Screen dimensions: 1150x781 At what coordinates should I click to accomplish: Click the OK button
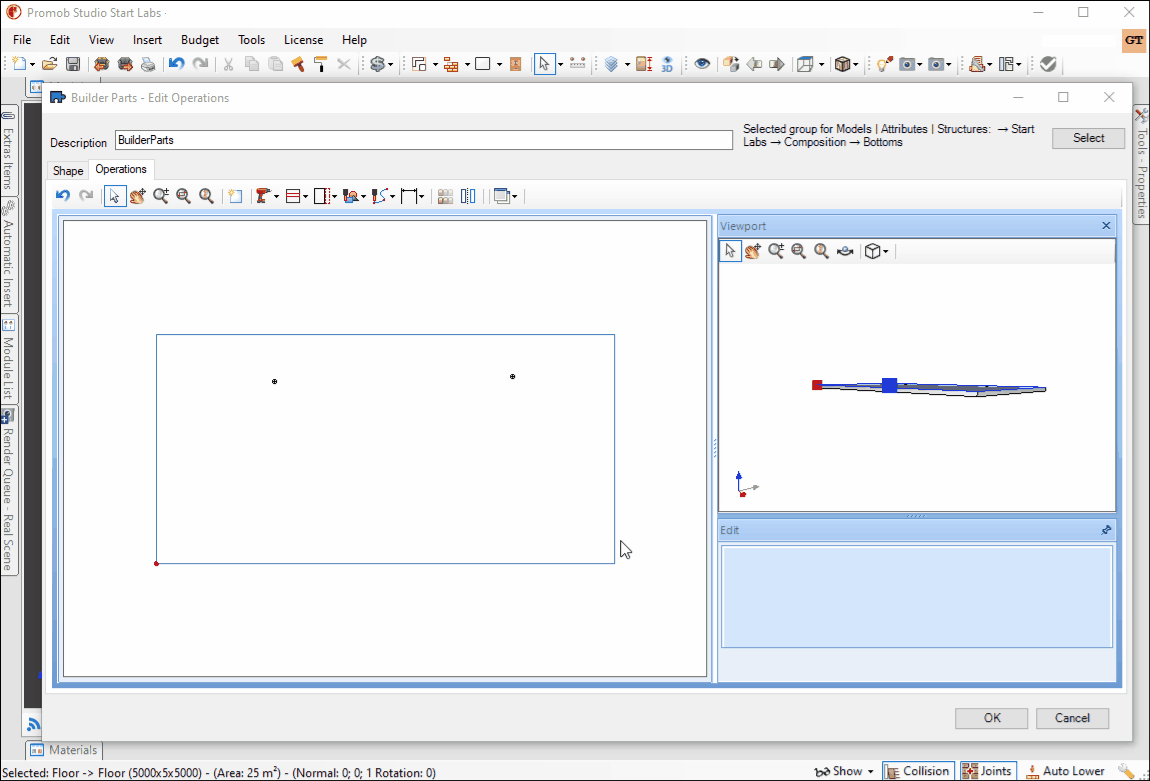pos(991,718)
